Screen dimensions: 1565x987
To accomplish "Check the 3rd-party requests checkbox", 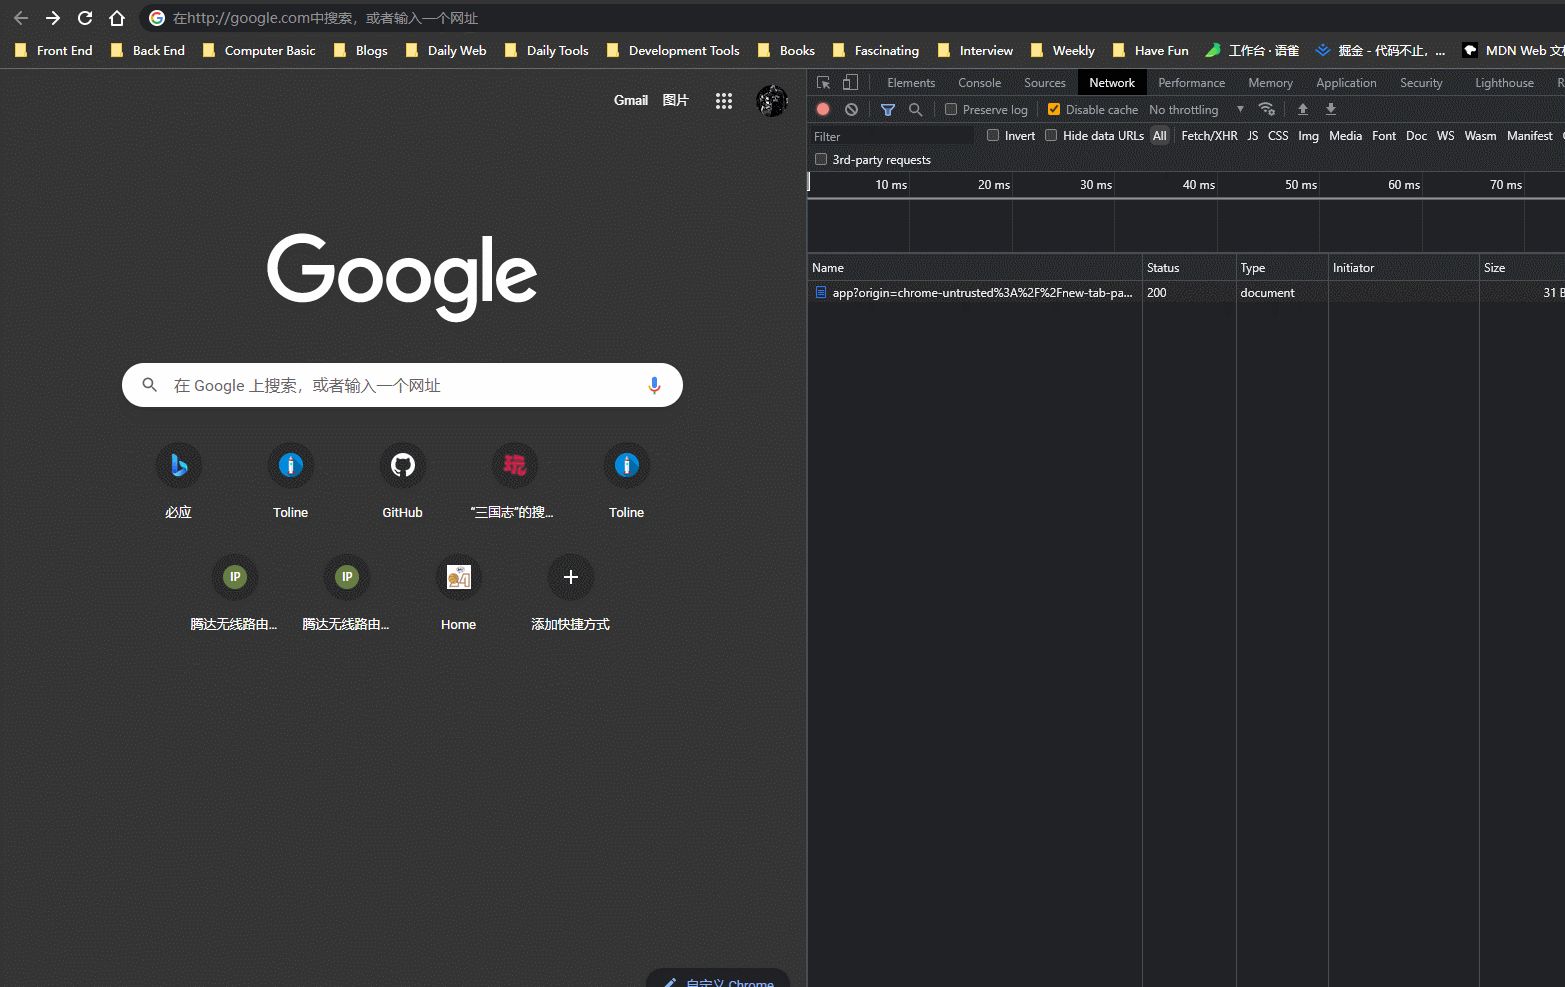I will [x=821, y=159].
